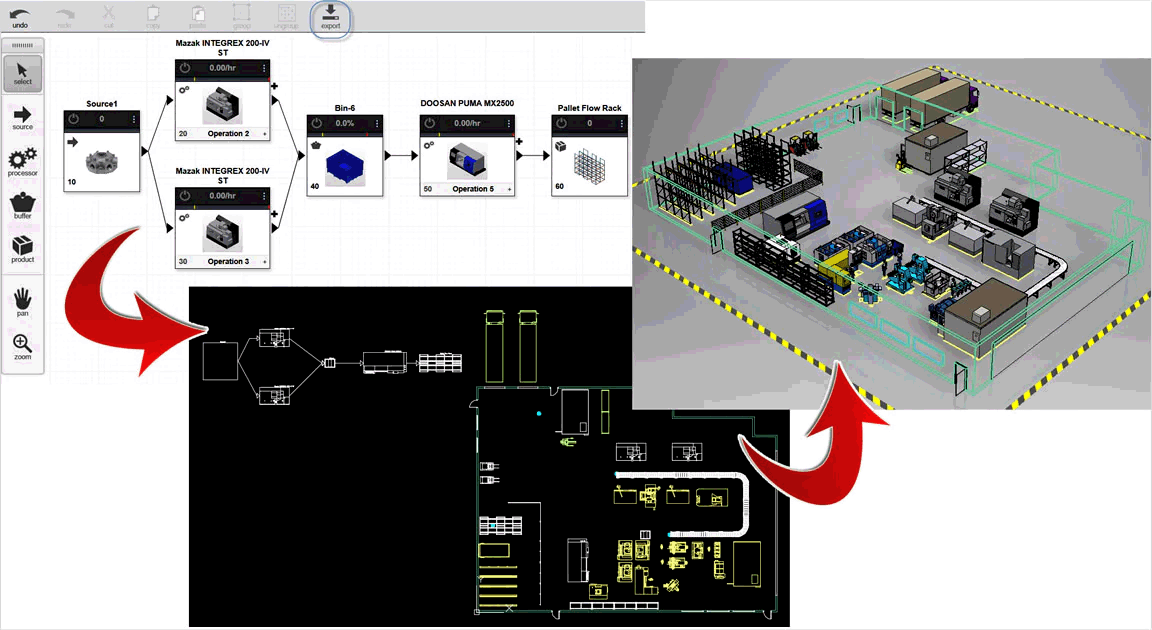Click the plus beside the Operation 2 output
Image resolution: width=1152 pixels, height=630 pixels.
275,86
